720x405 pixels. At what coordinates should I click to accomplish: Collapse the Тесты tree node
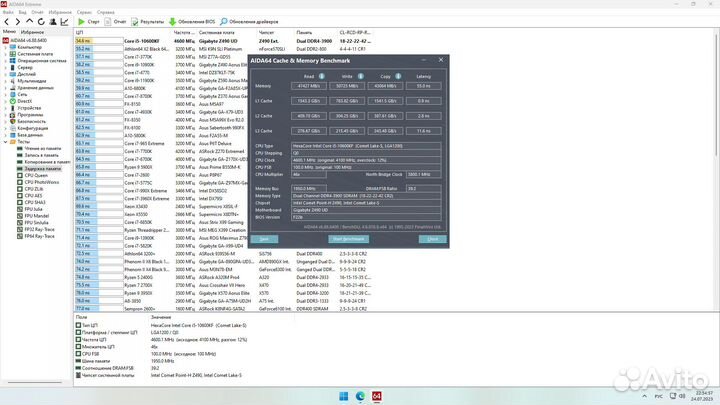tap(6, 142)
